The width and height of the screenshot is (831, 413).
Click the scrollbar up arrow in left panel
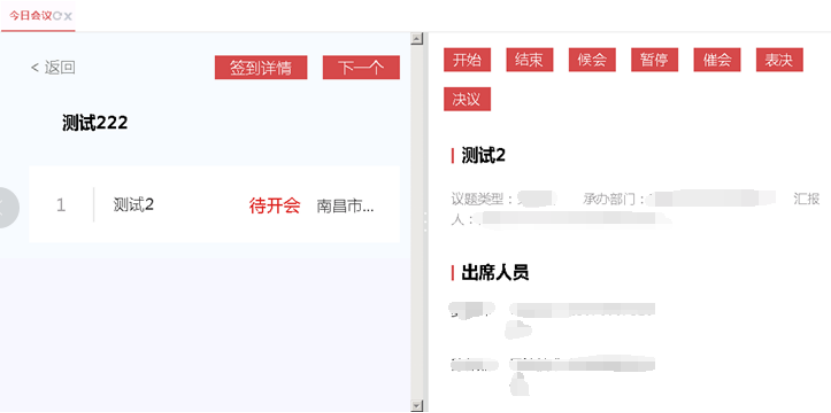pos(416,39)
